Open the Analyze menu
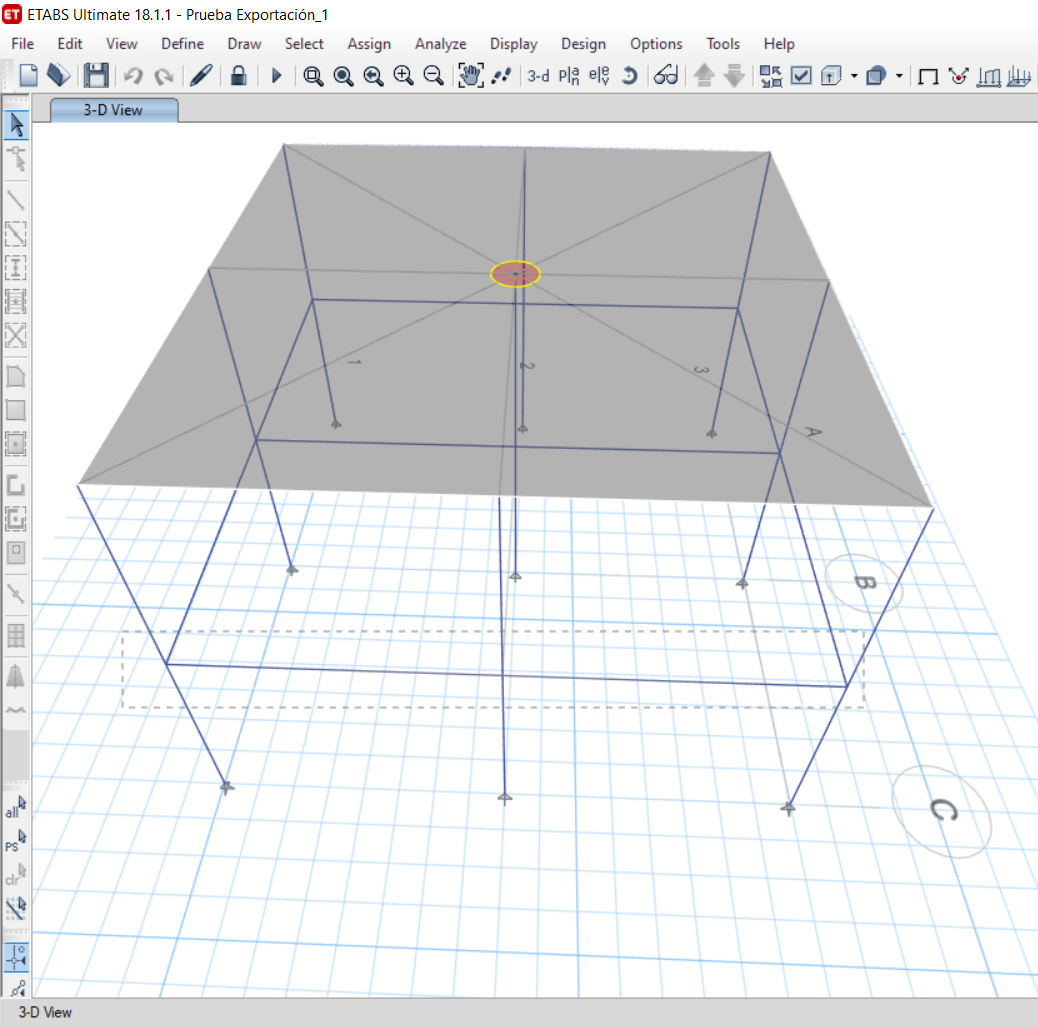 pos(440,44)
